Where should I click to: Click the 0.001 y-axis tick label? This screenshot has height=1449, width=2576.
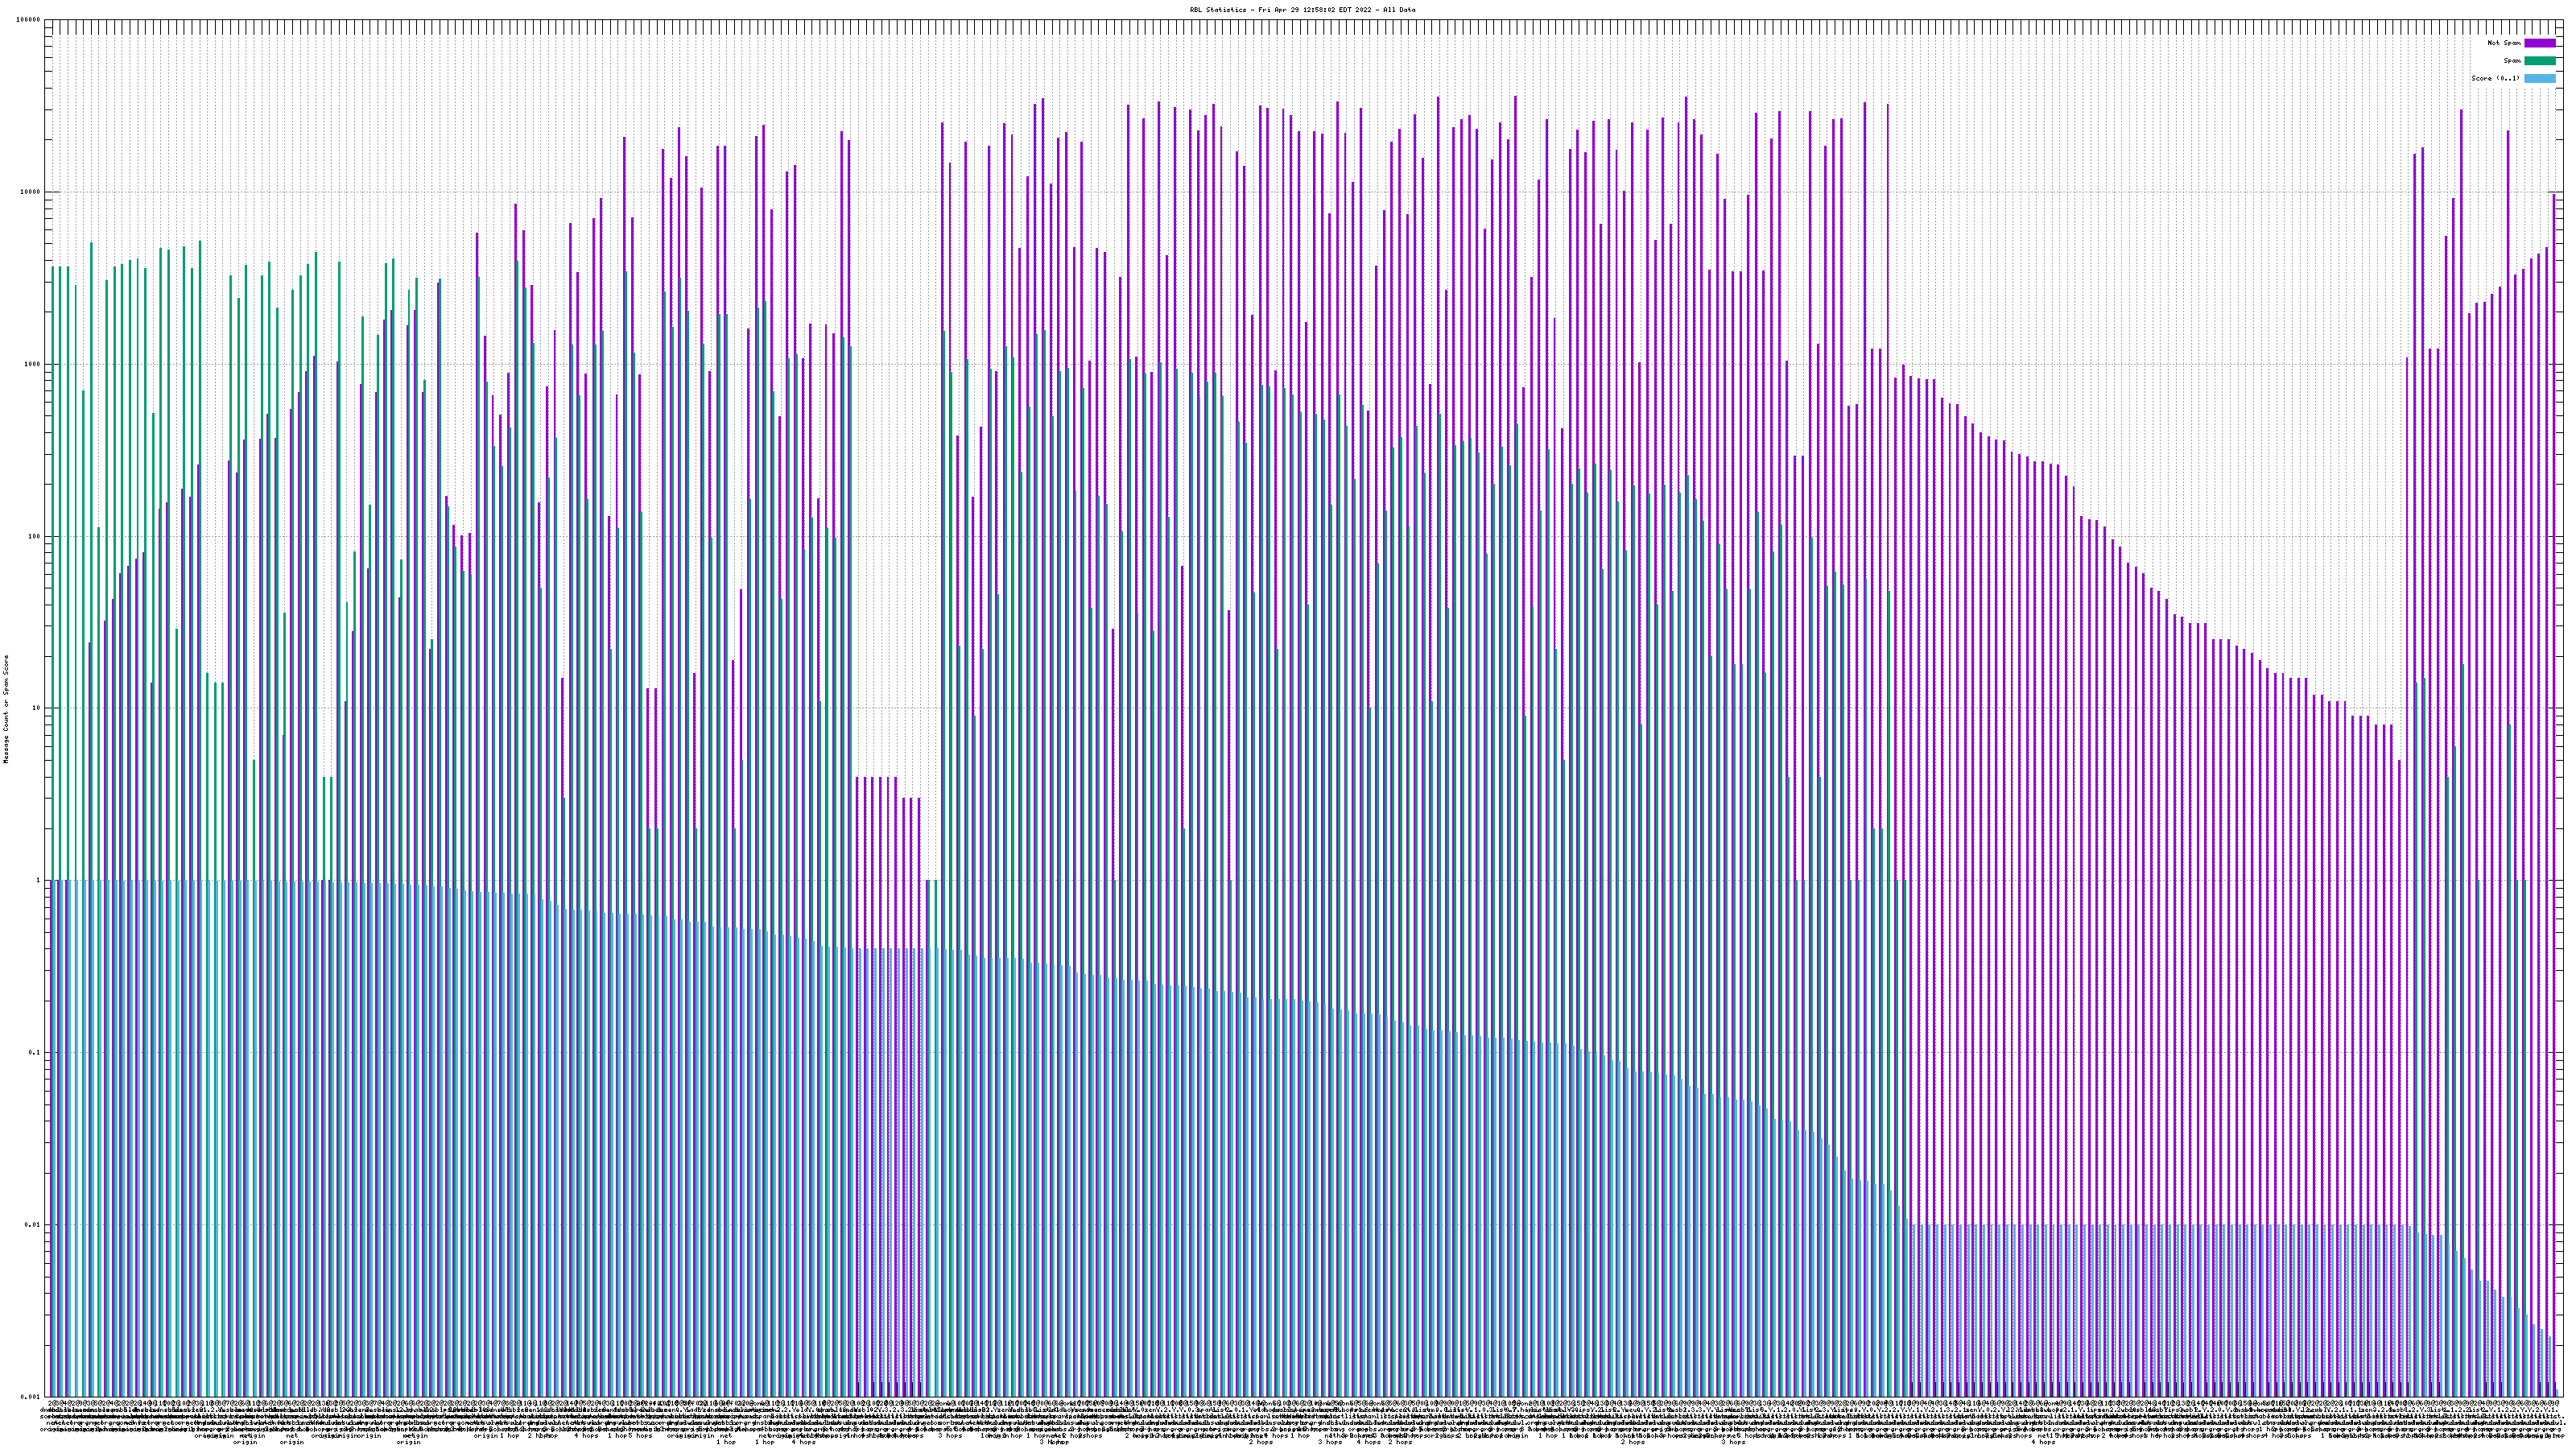[x=31, y=1396]
